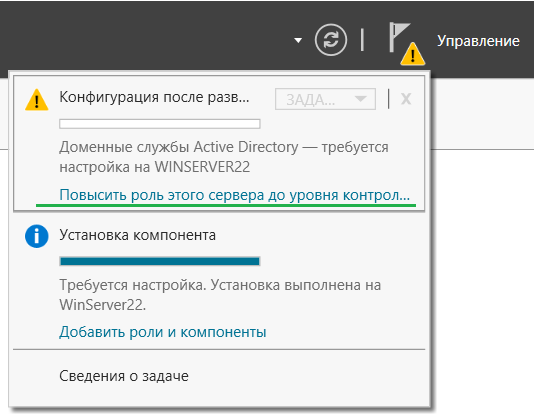The height and width of the screenshot is (419, 534).
Task: Expand the small arrow left of refresh
Action: click(x=298, y=41)
